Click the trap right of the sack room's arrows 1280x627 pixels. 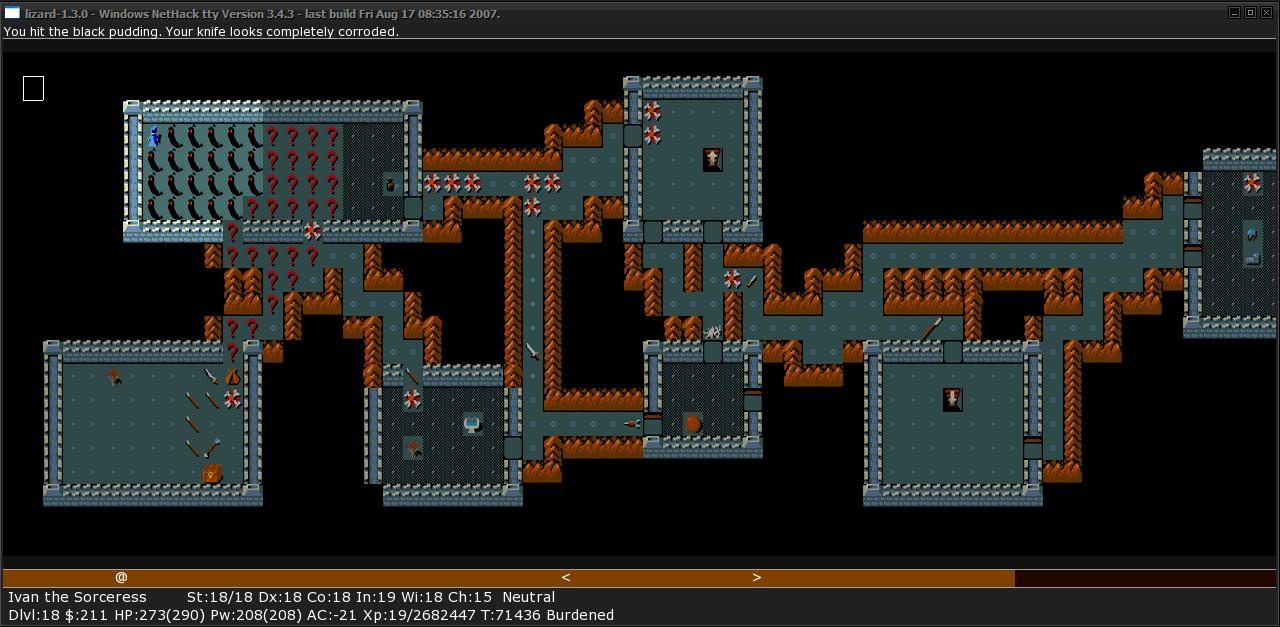[232, 400]
